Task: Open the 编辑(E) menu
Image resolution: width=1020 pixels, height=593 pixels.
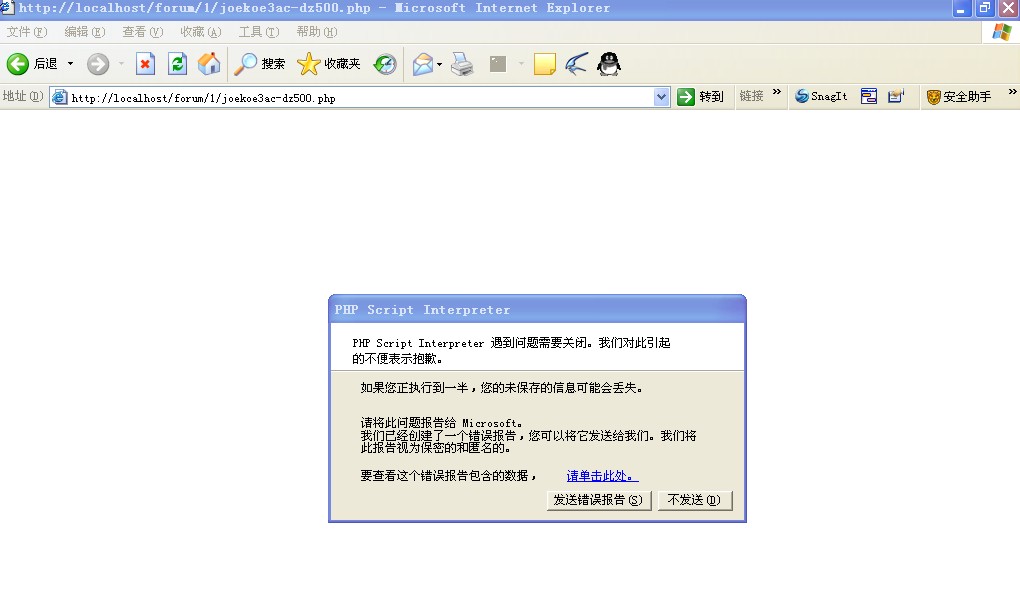Action: (85, 32)
